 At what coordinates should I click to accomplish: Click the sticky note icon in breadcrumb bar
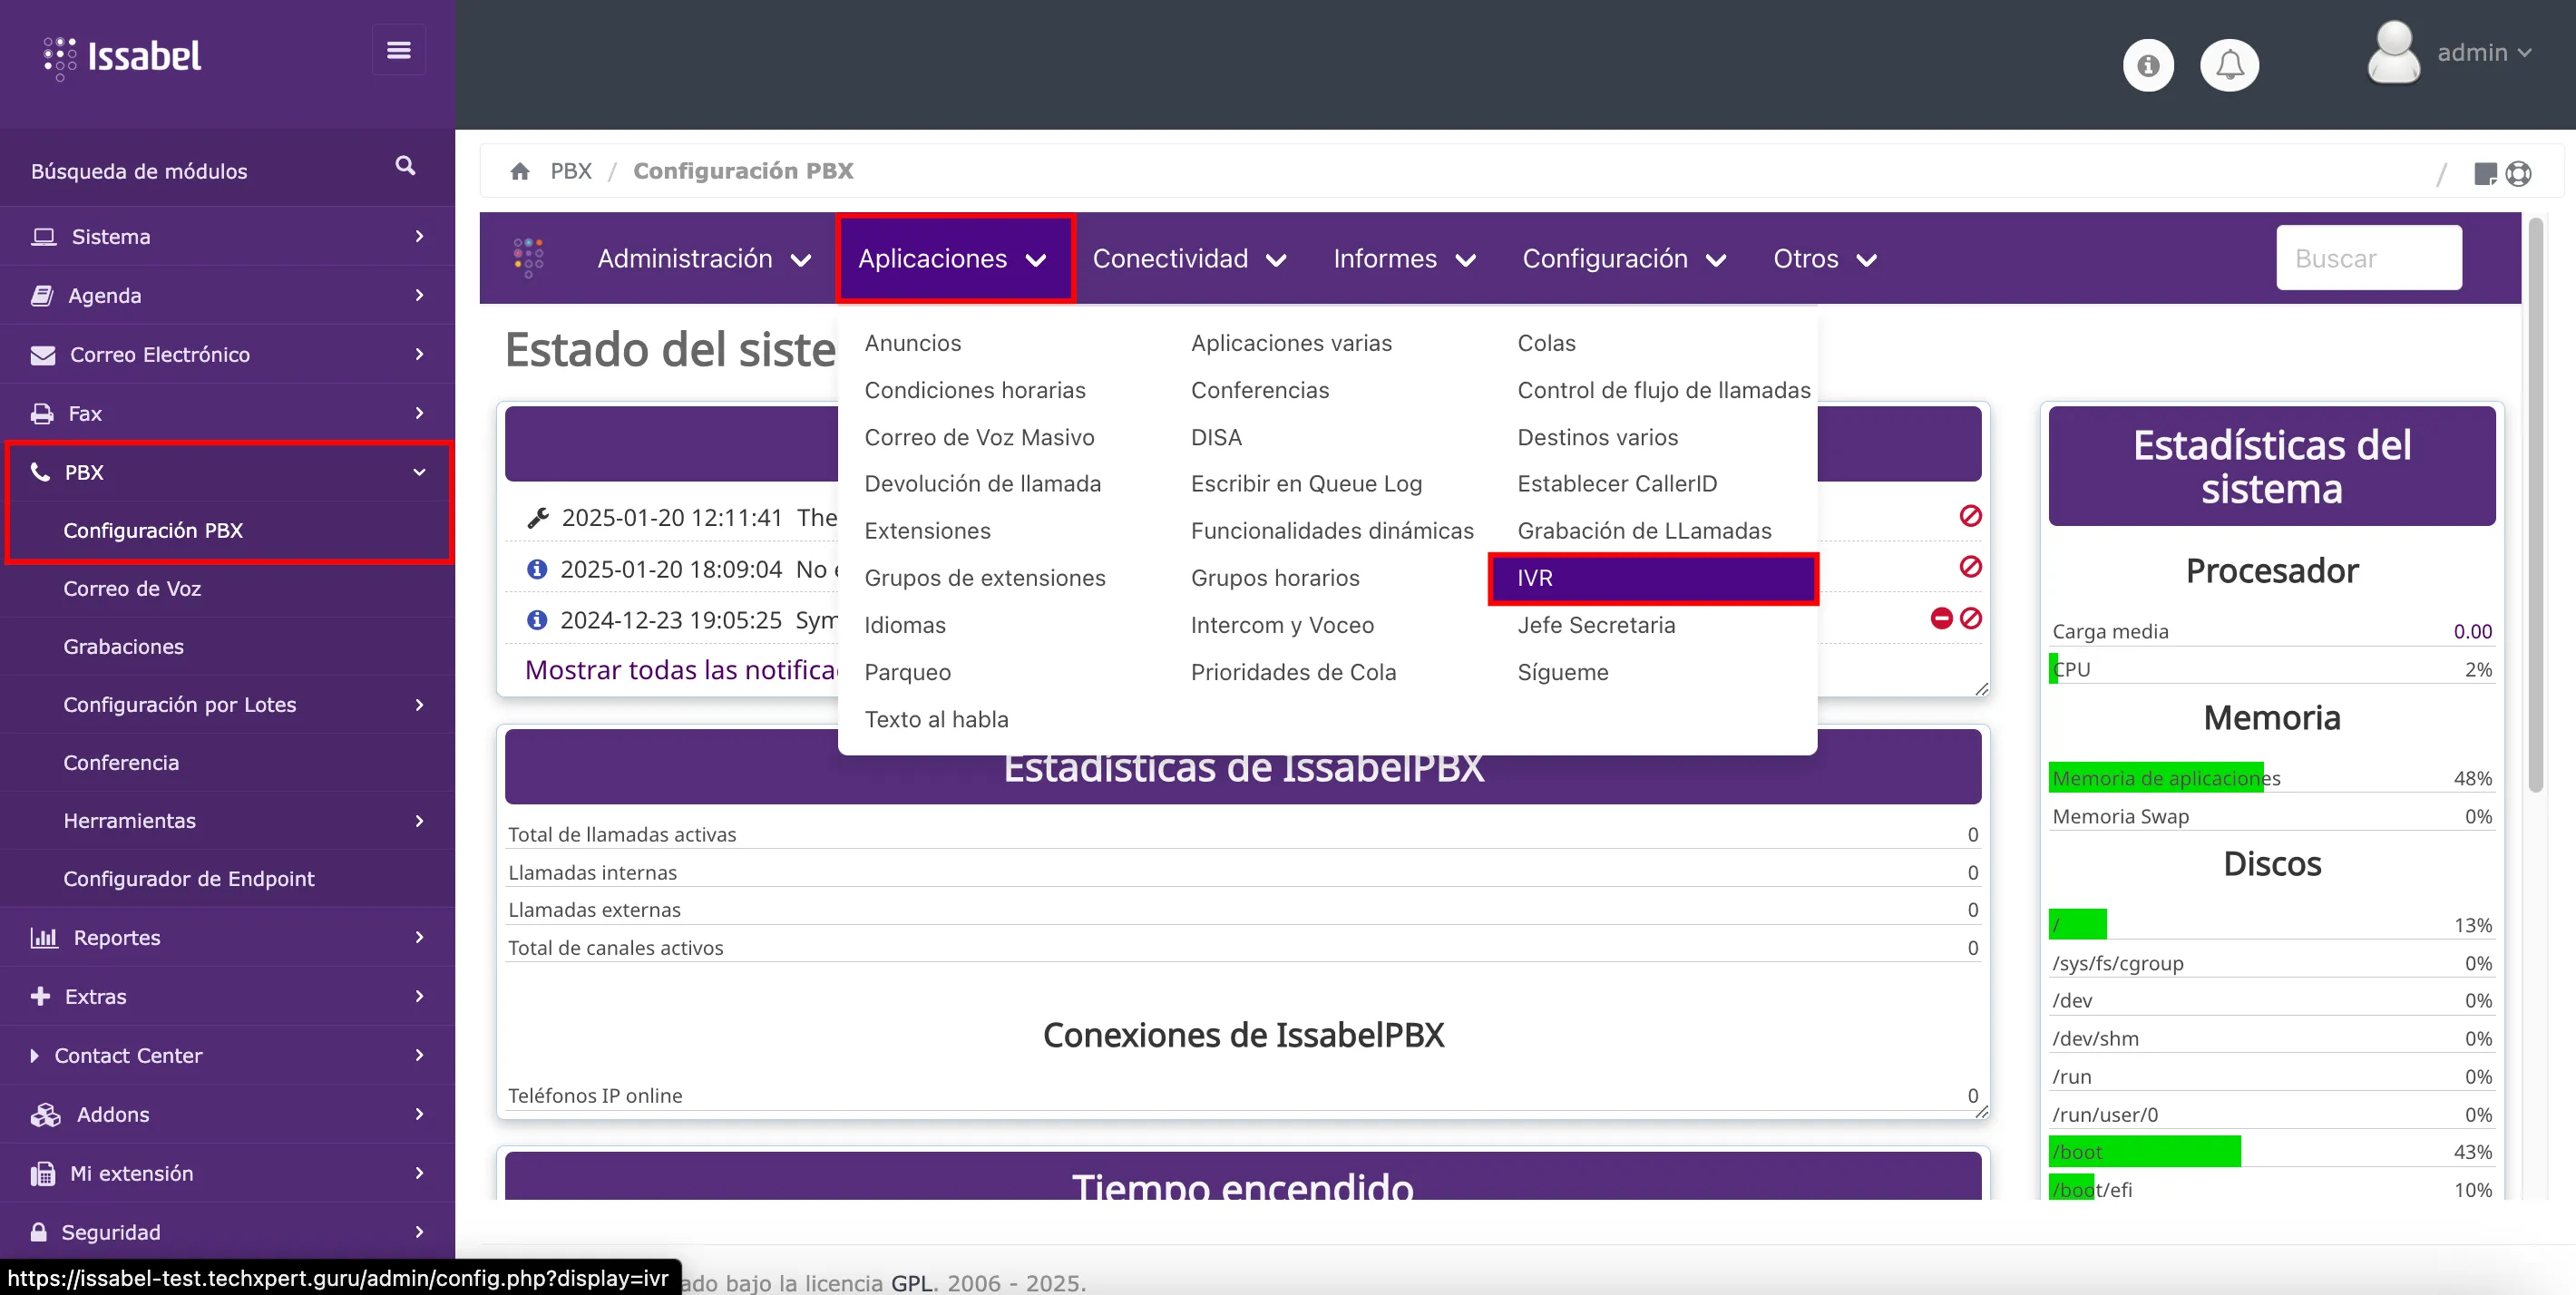click(2485, 173)
